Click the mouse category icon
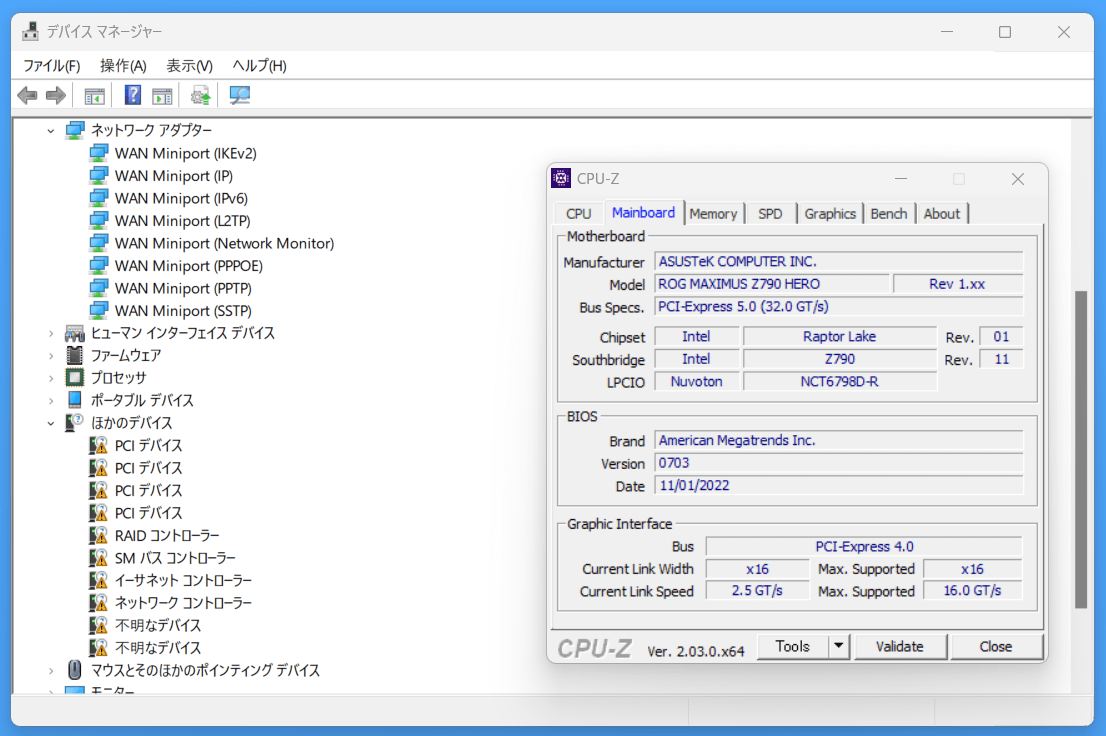The width and height of the screenshot is (1106, 736). [x=74, y=670]
